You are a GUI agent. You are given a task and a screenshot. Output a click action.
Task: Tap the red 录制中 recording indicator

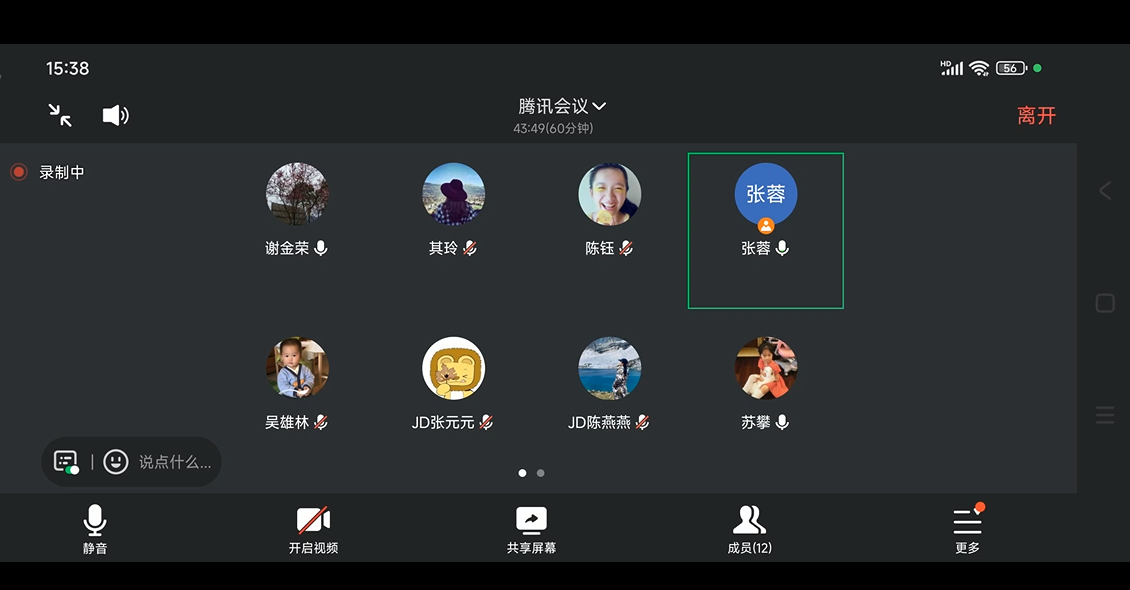(x=18, y=172)
